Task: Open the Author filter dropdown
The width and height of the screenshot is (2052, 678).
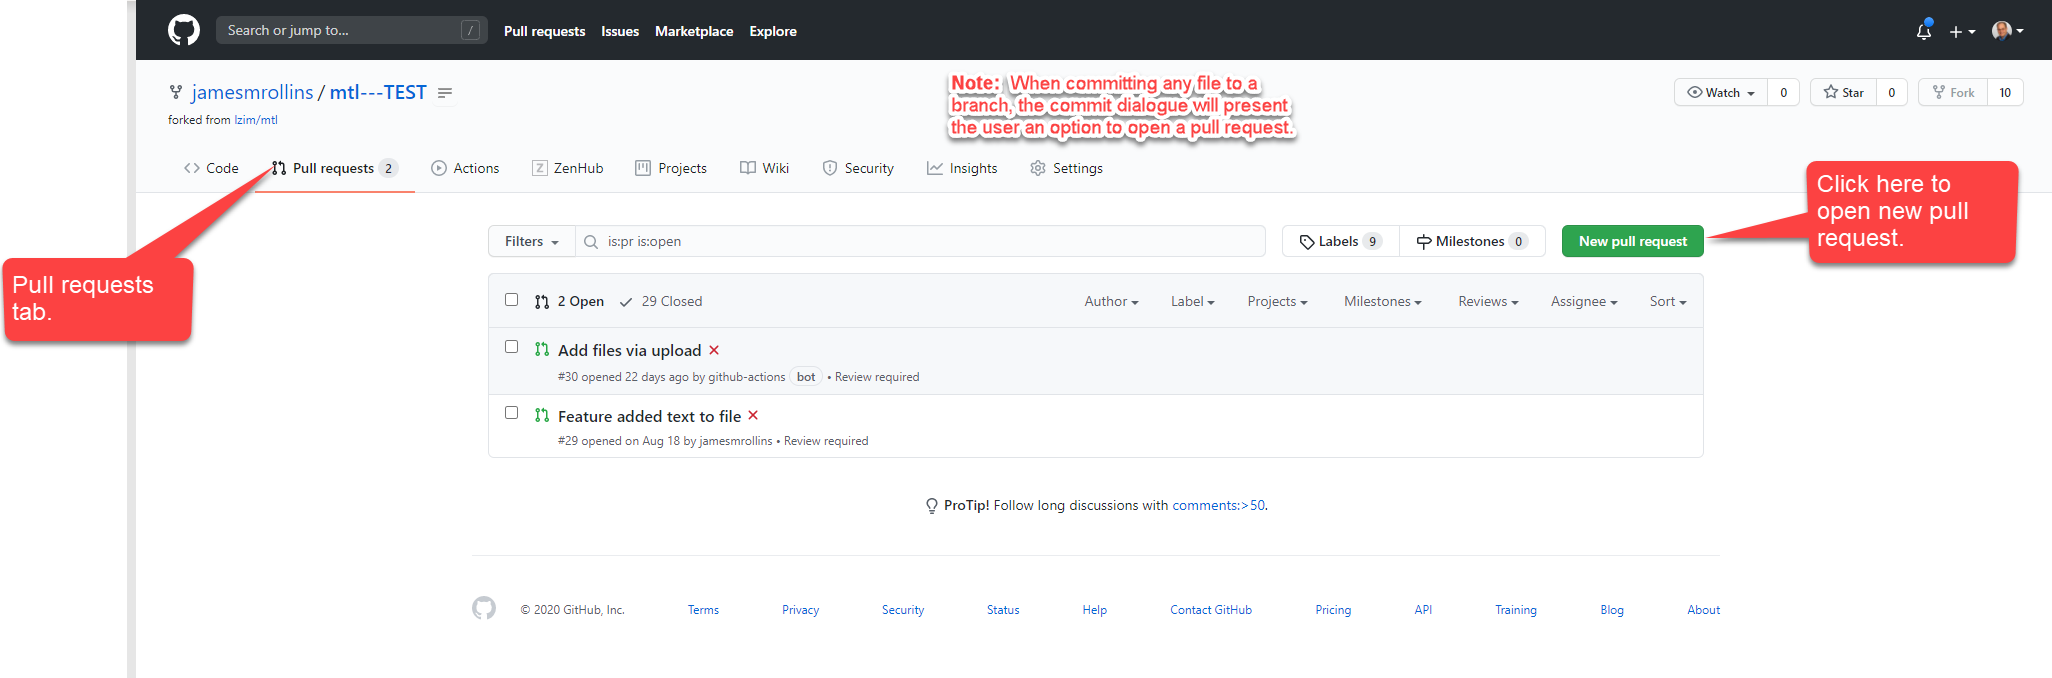Action: click(x=1111, y=301)
